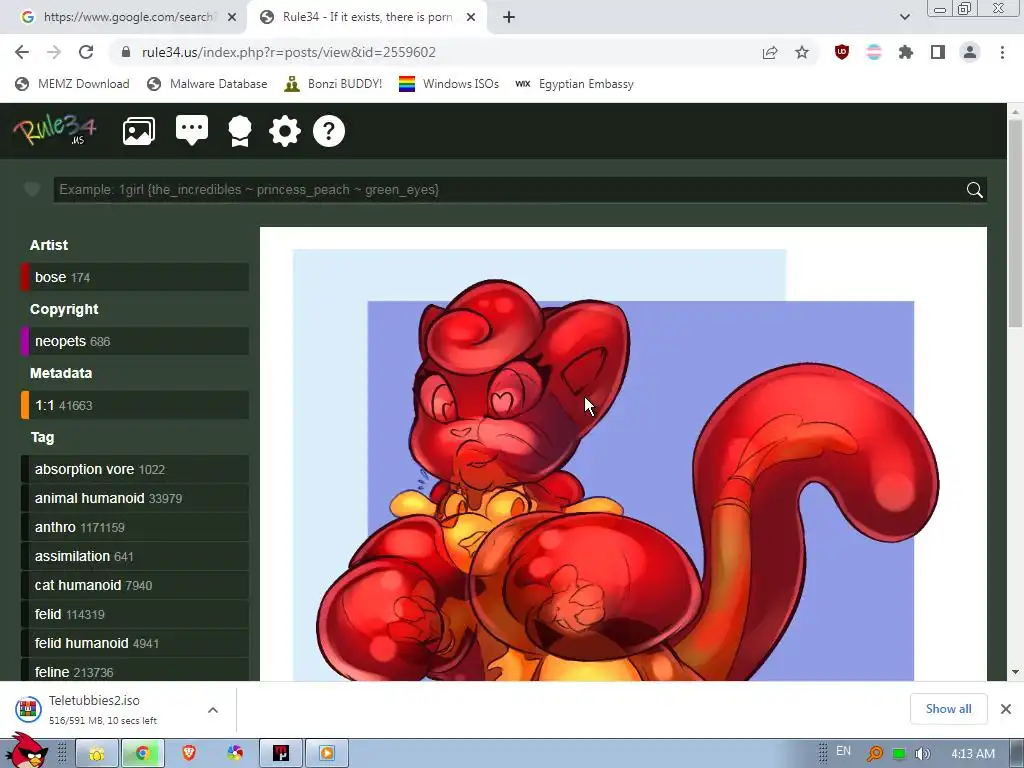Viewport: 1024px width, 768px height.
Task: Close the downloads bar
Action: coord(1006,709)
